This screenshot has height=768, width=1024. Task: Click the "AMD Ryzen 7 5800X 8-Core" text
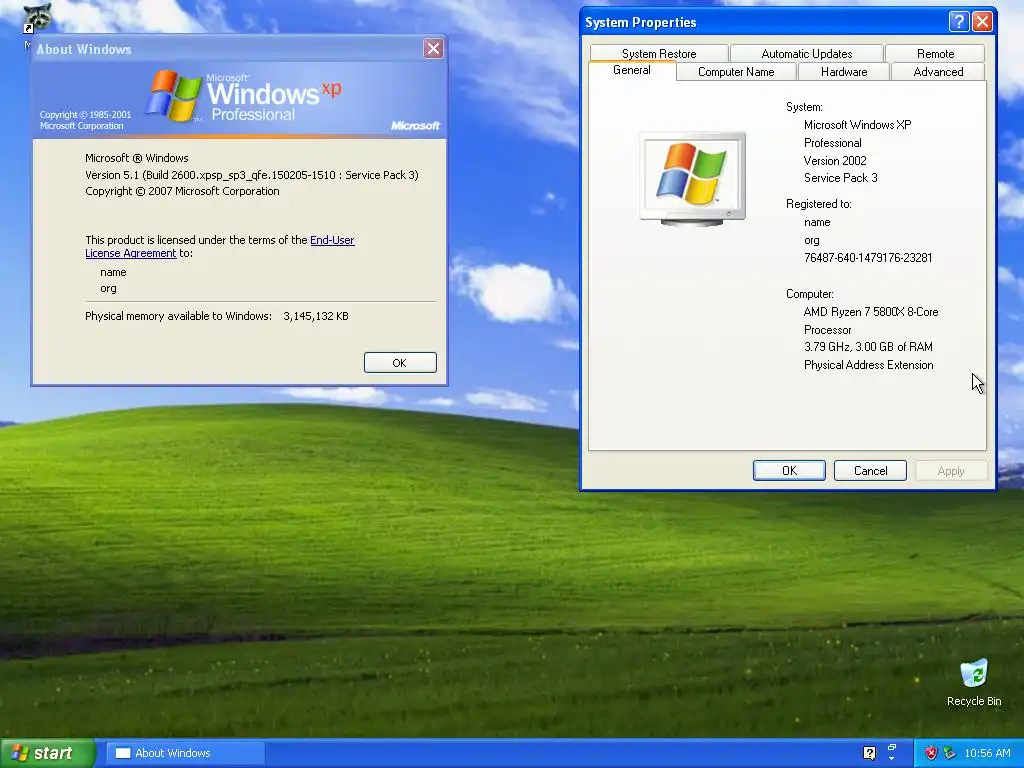pyautogui.click(x=871, y=312)
